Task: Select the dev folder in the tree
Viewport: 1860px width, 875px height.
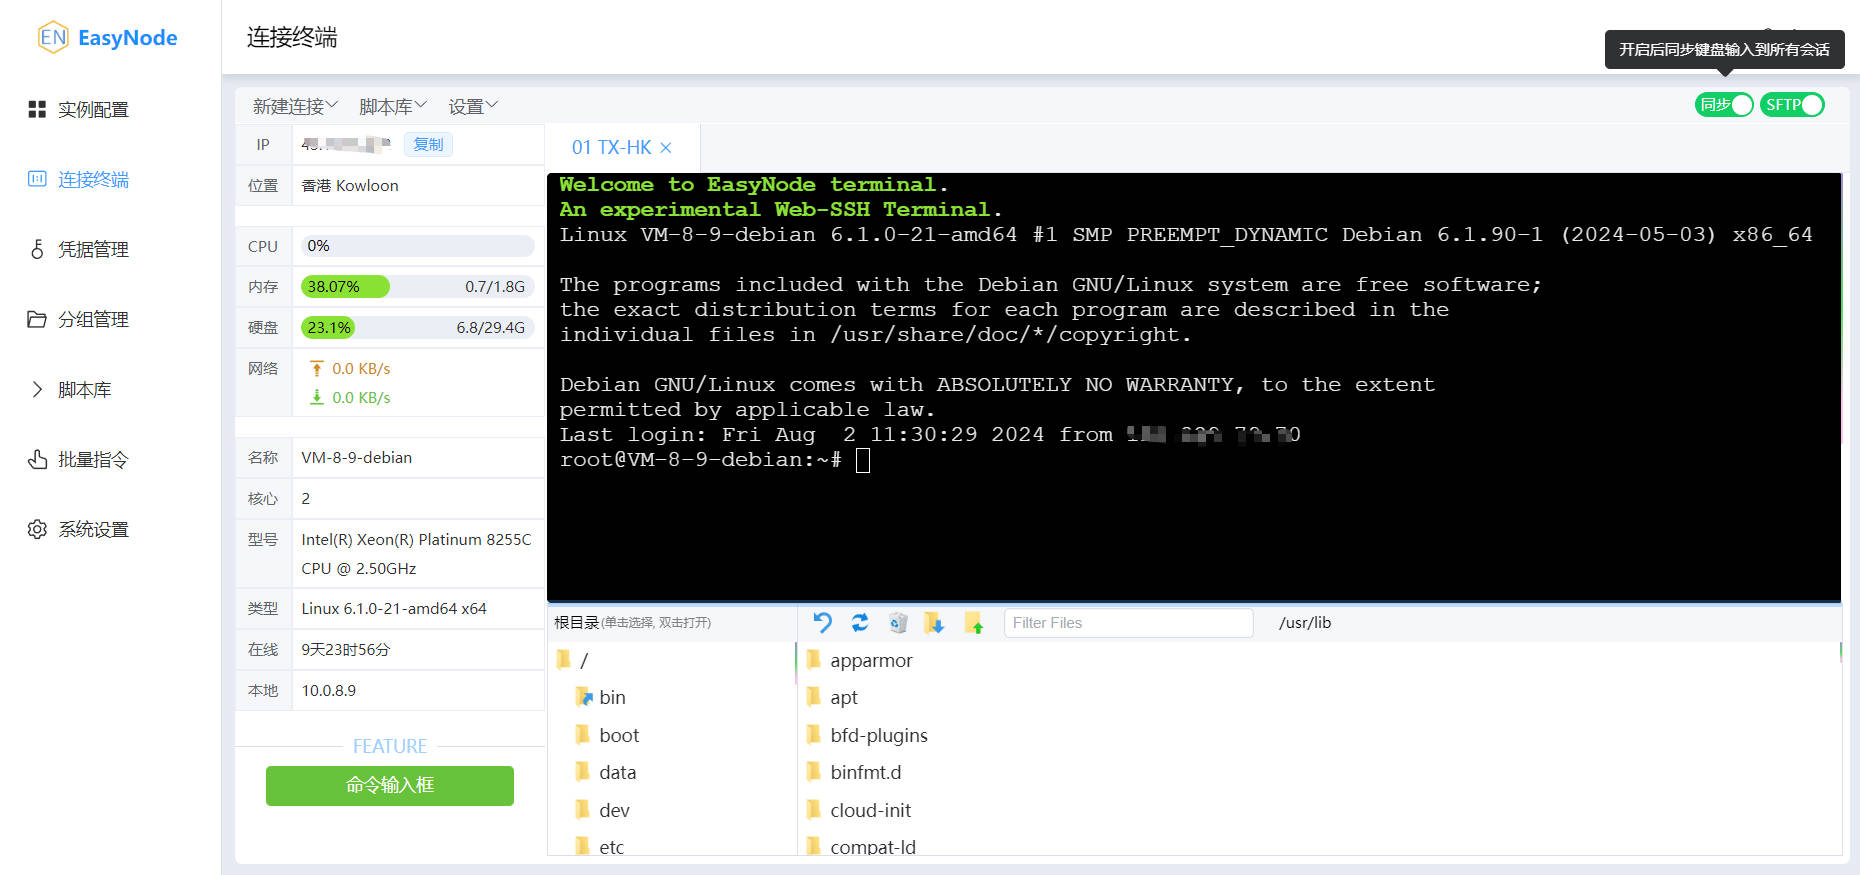Action: pyautogui.click(x=614, y=811)
